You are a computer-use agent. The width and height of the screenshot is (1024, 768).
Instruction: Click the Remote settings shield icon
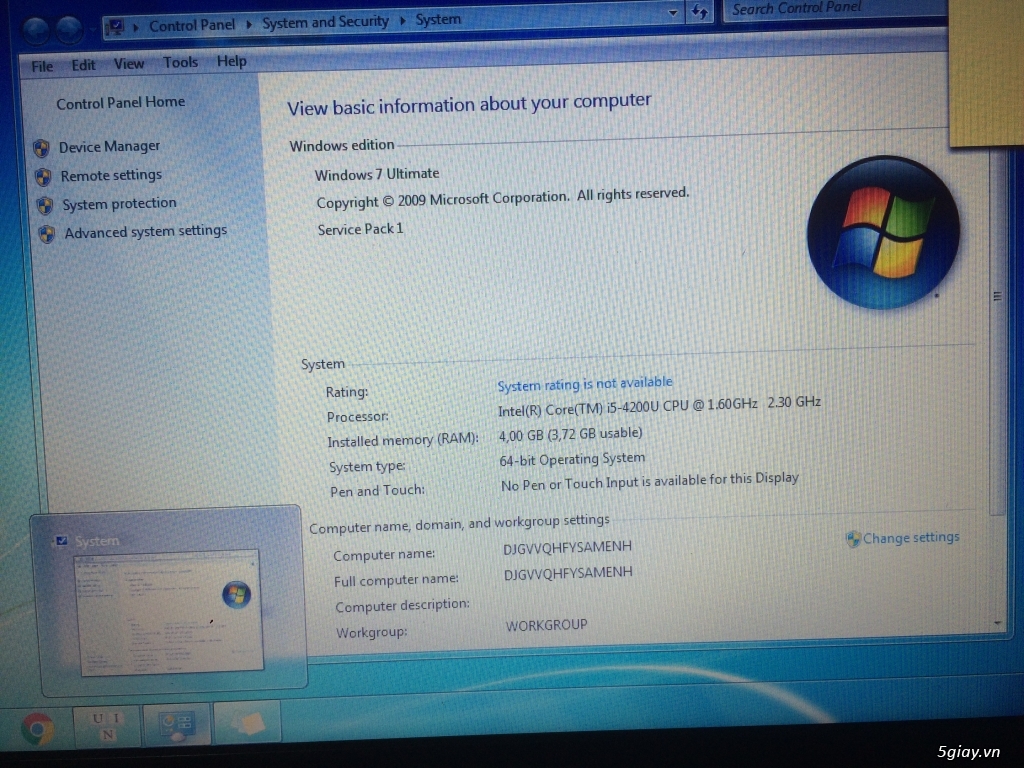[43, 177]
